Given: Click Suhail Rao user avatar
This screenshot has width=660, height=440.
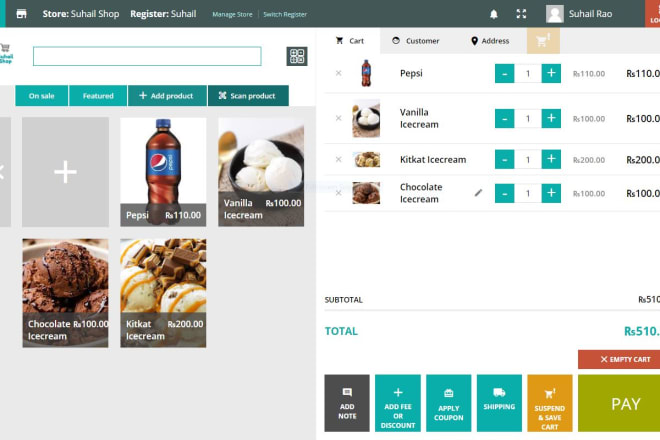Looking at the screenshot, I should [555, 14].
